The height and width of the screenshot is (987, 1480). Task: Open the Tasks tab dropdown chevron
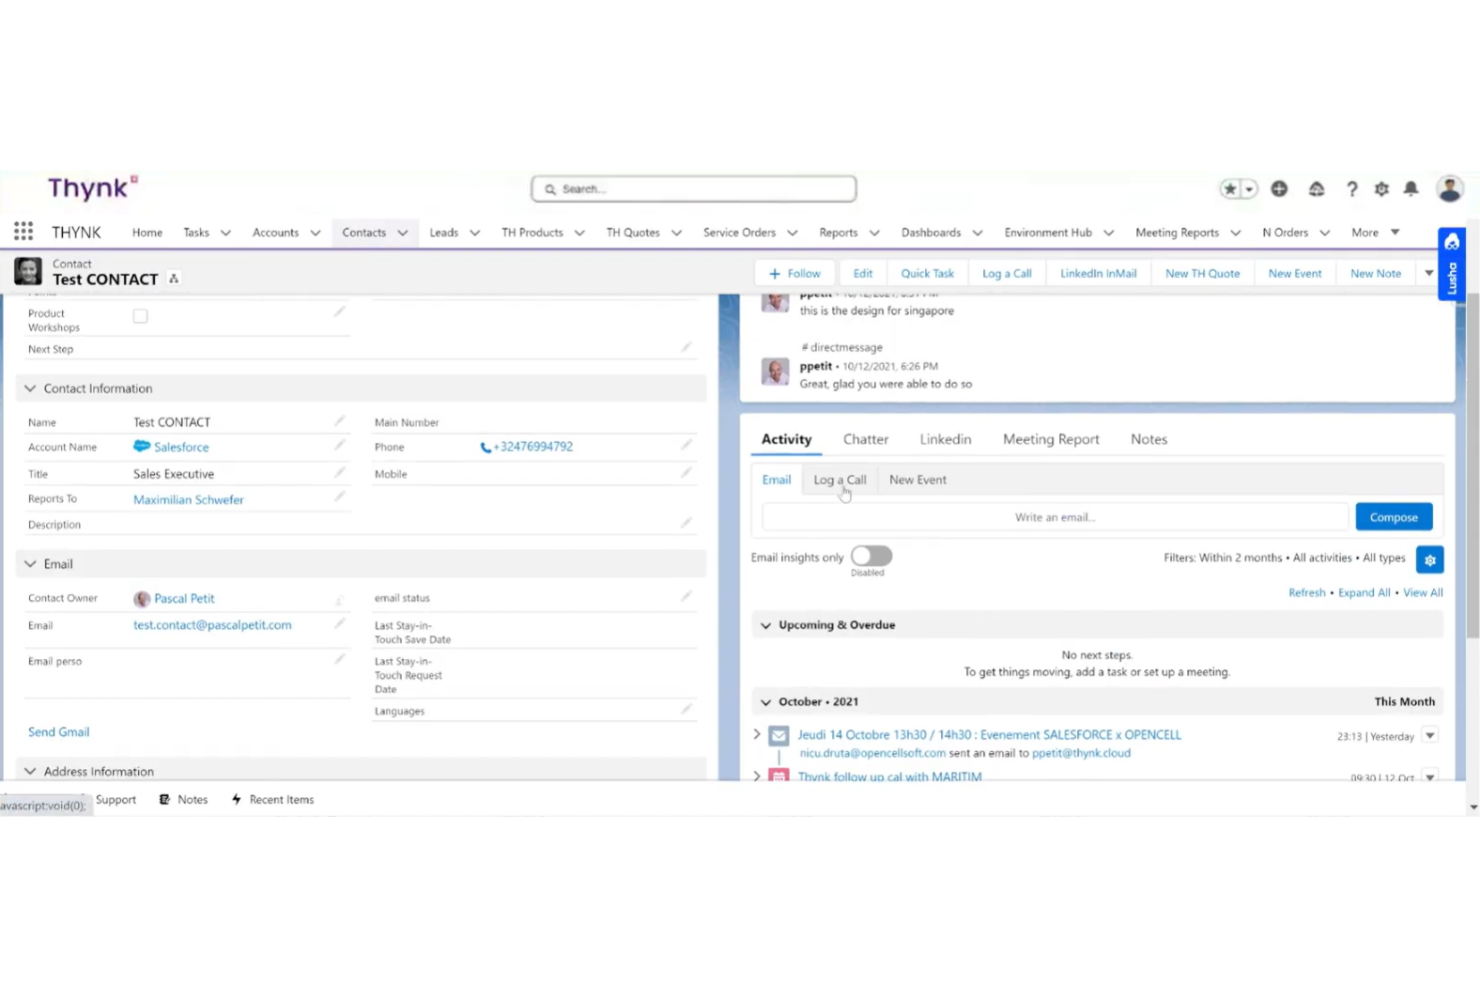point(226,232)
